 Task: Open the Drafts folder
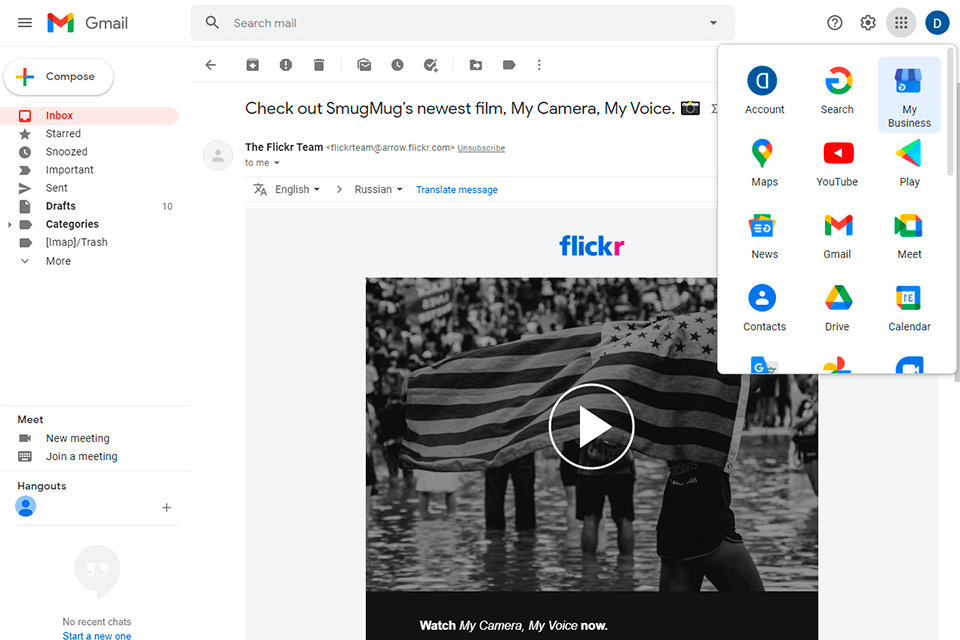click(x=89, y=206)
